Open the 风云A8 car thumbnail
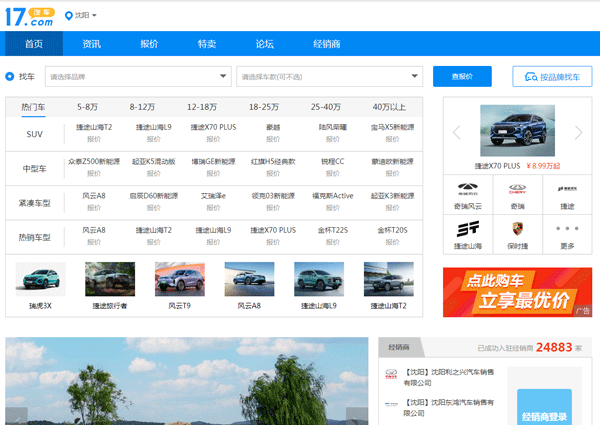Image resolution: width=600 pixels, height=425 pixels. 249,279
